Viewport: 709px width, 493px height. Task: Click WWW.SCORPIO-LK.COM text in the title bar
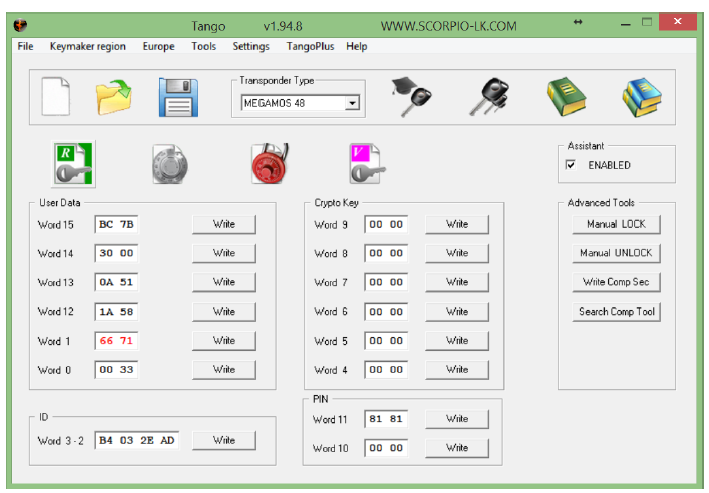[449, 26]
